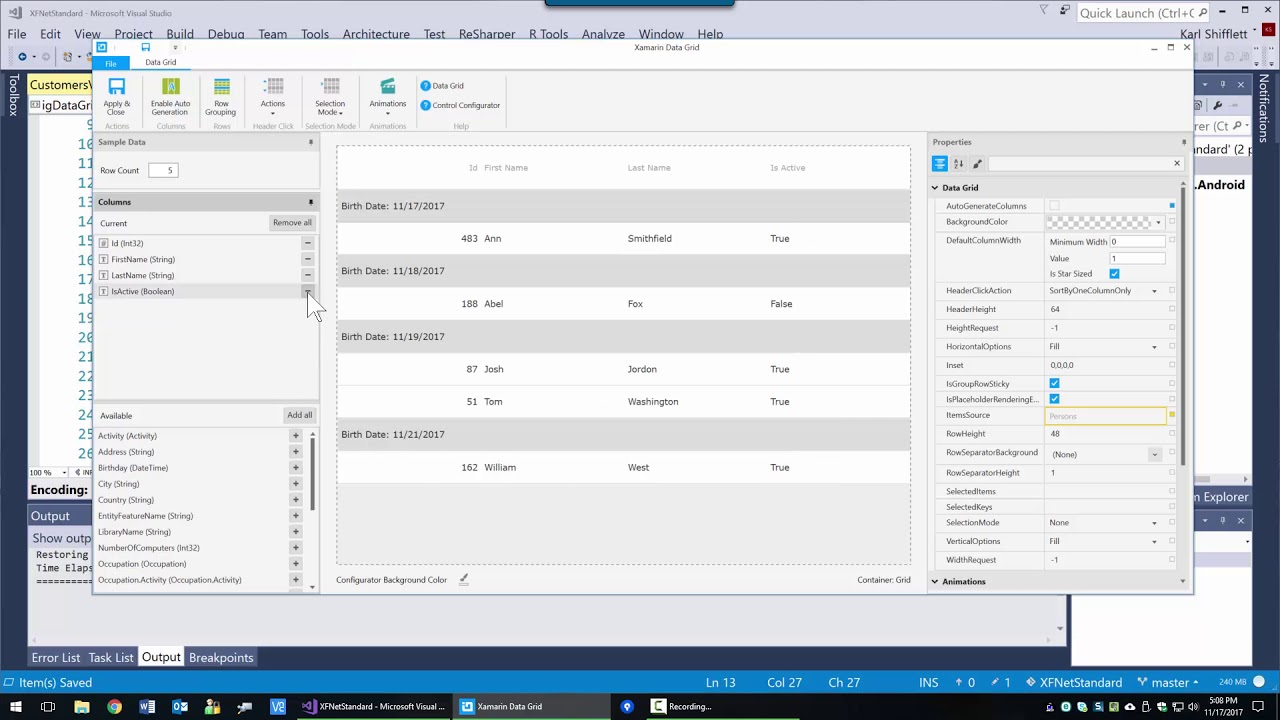Open the Data Grid help link
This screenshot has height=720, width=1280.
click(441, 86)
